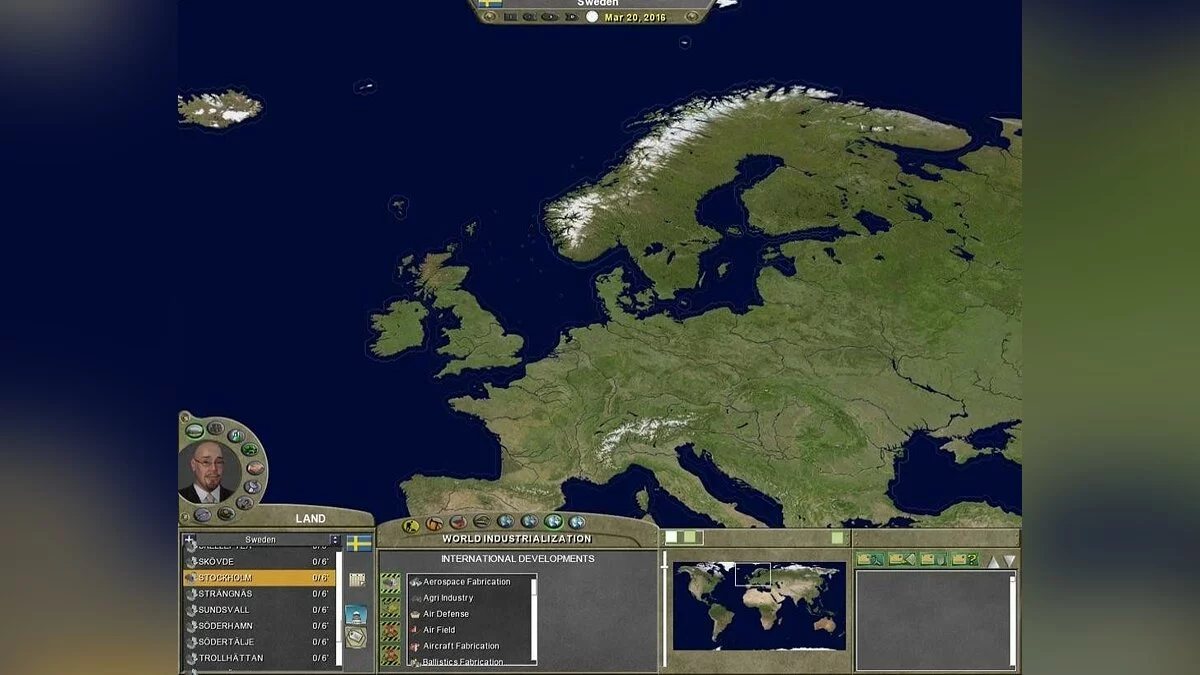Click the developments list scrollbar

[534, 619]
